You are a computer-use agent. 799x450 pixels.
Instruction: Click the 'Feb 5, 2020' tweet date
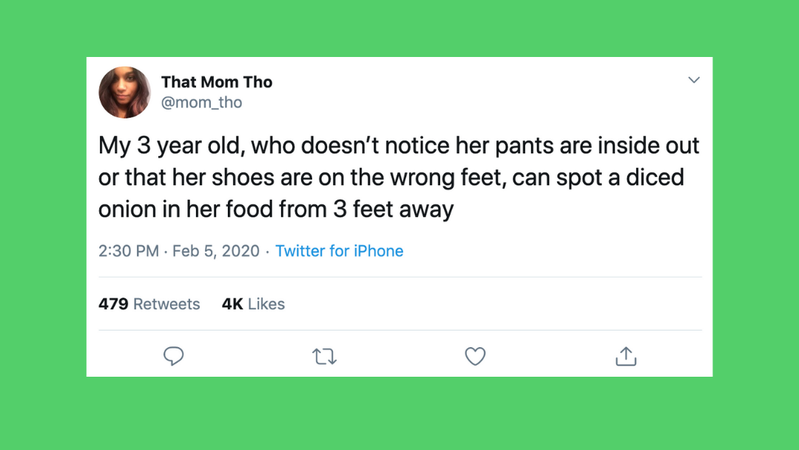216,251
